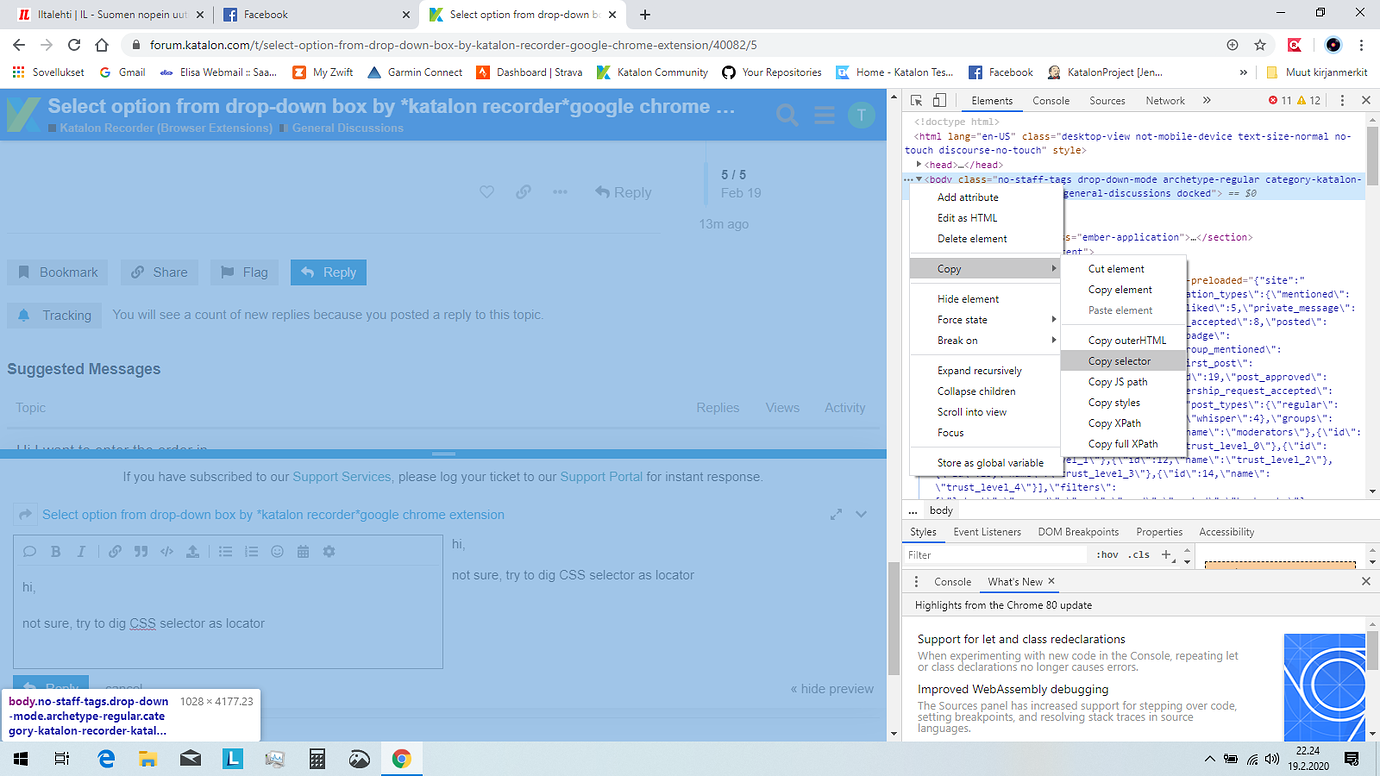
Task: Apply italic formatting in the reply editor
Action: (82, 551)
